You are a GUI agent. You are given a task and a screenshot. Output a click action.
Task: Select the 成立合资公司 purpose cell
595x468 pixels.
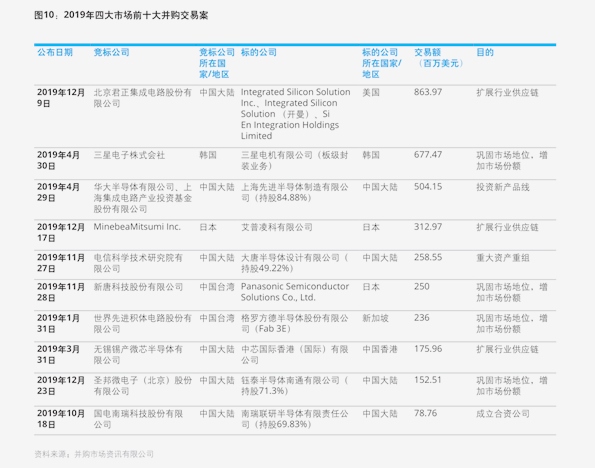click(503, 414)
